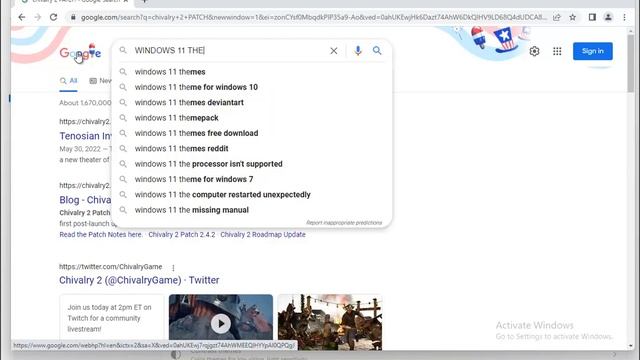Open the Google apps grid
Image resolution: width=640 pixels, height=360 pixels.
pyautogui.click(x=557, y=51)
